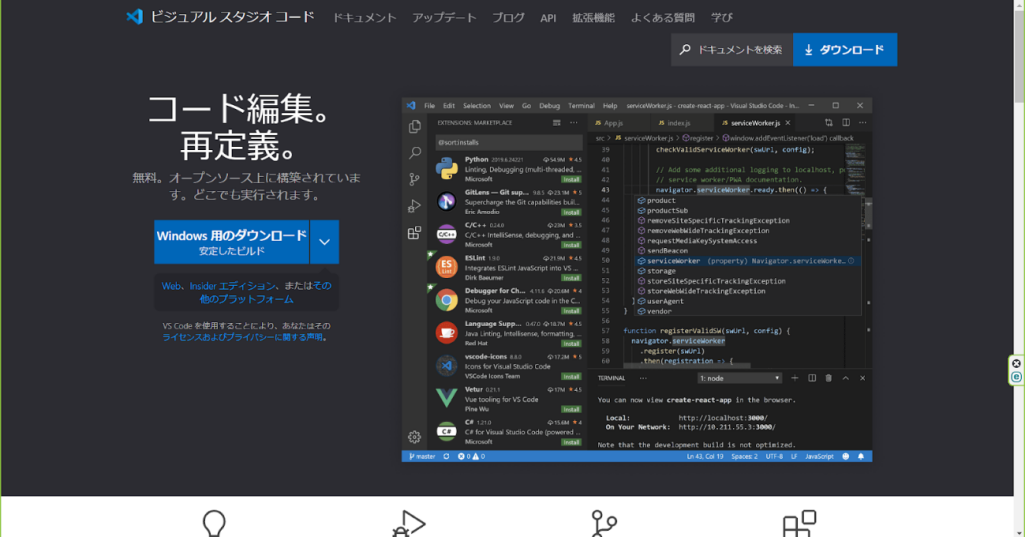Open the 1: node terminal dropdown in screenshot

(x=739, y=378)
